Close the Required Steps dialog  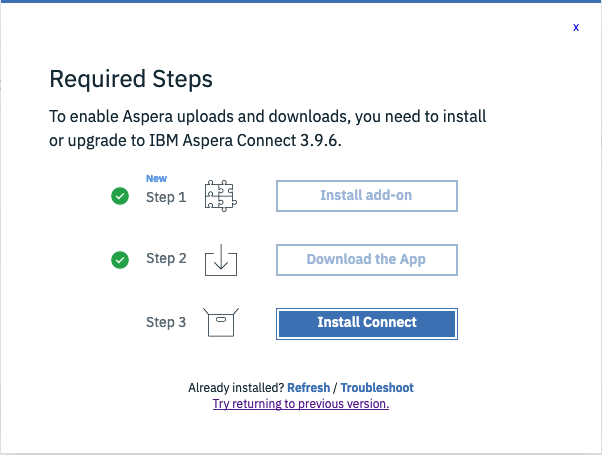[x=576, y=28]
